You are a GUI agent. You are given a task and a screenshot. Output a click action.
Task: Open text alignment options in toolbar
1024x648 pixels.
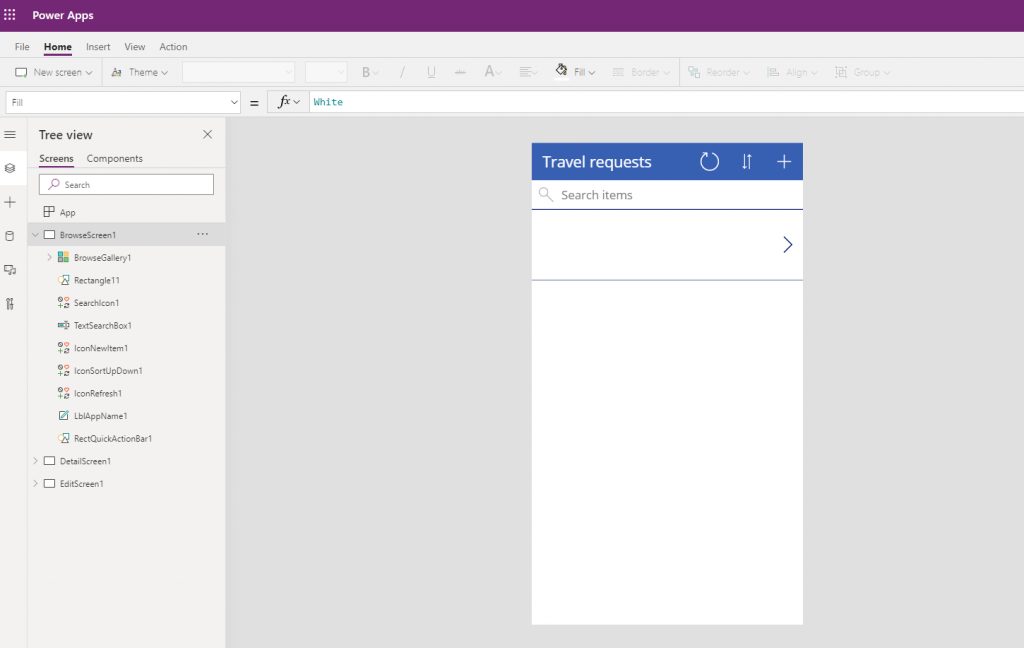pos(528,73)
